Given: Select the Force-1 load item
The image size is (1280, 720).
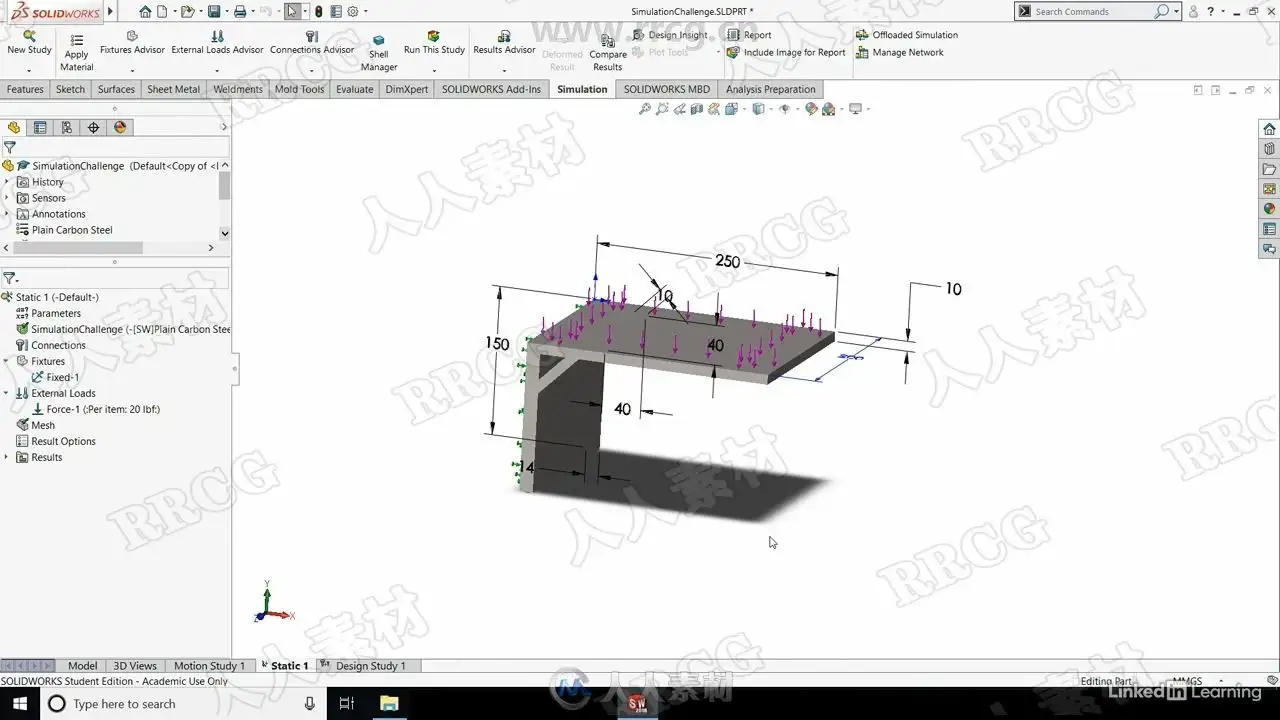Looking at the screenshot, I should (96, 409).
